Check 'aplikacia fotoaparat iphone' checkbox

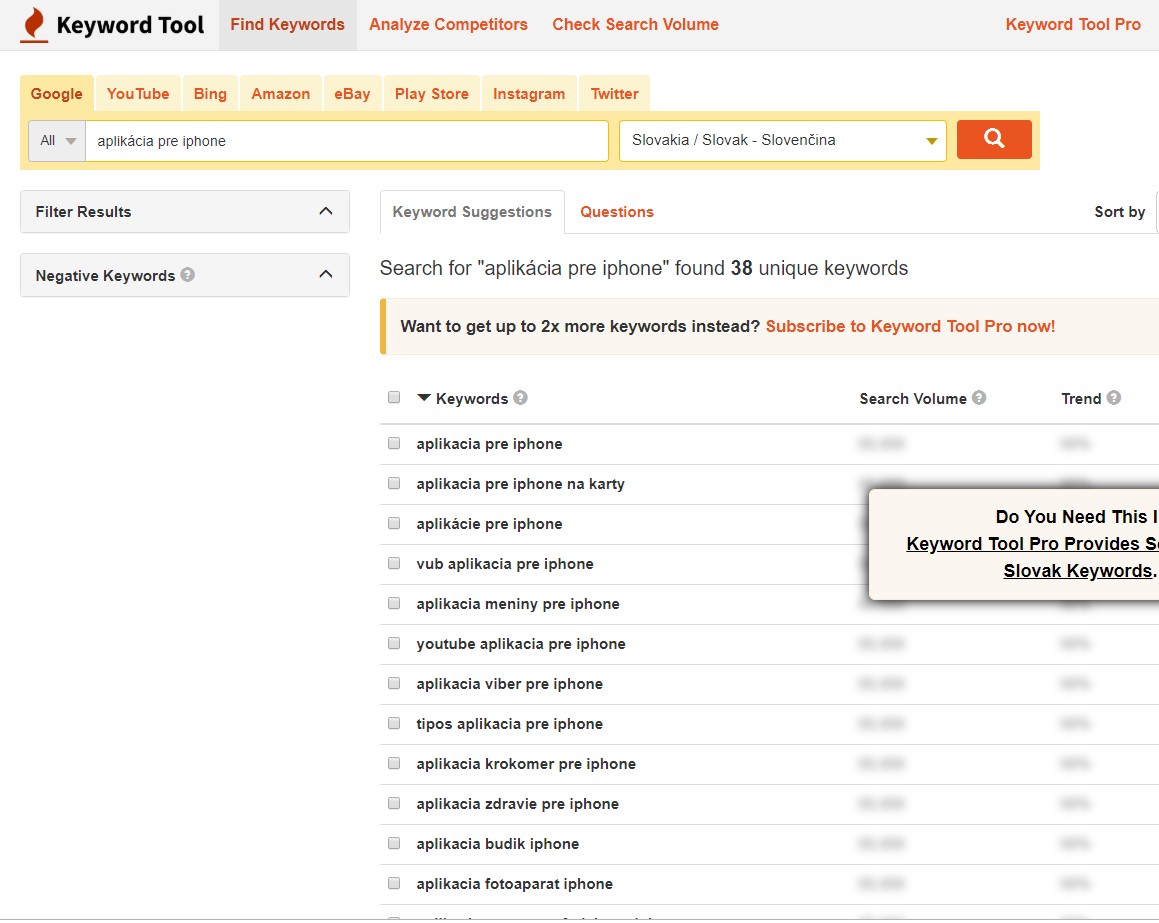(394, 883)
